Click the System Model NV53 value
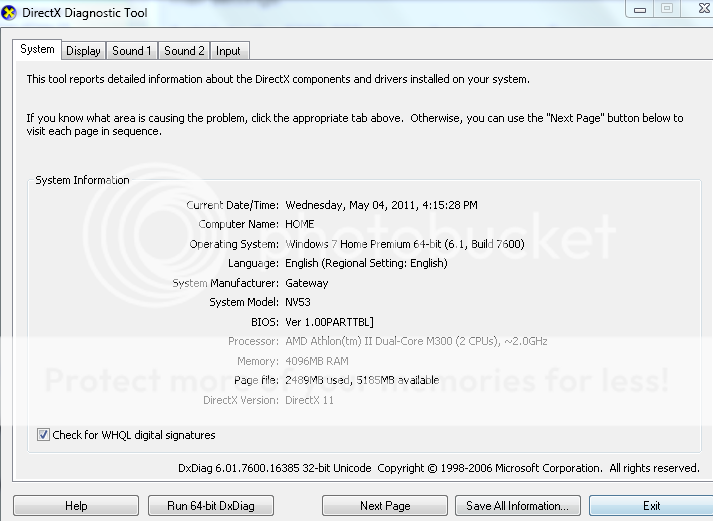The height and width of the screenshot is (521, 713). [x=301, y=302]
